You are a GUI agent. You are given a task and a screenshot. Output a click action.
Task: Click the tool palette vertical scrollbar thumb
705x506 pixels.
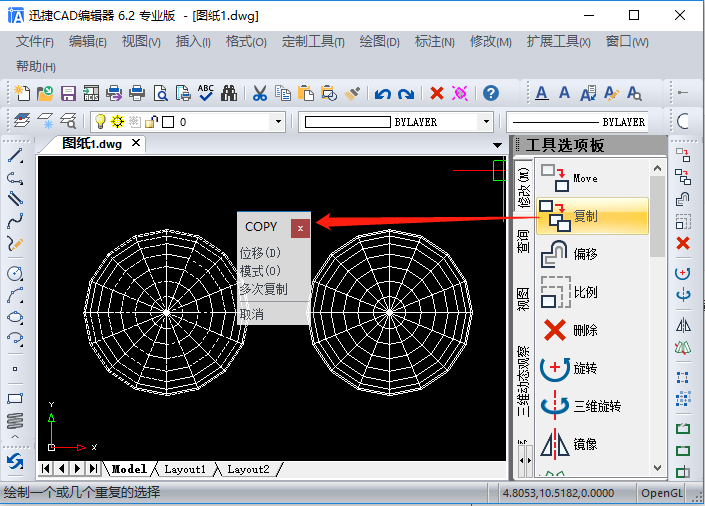coord(657,216)
